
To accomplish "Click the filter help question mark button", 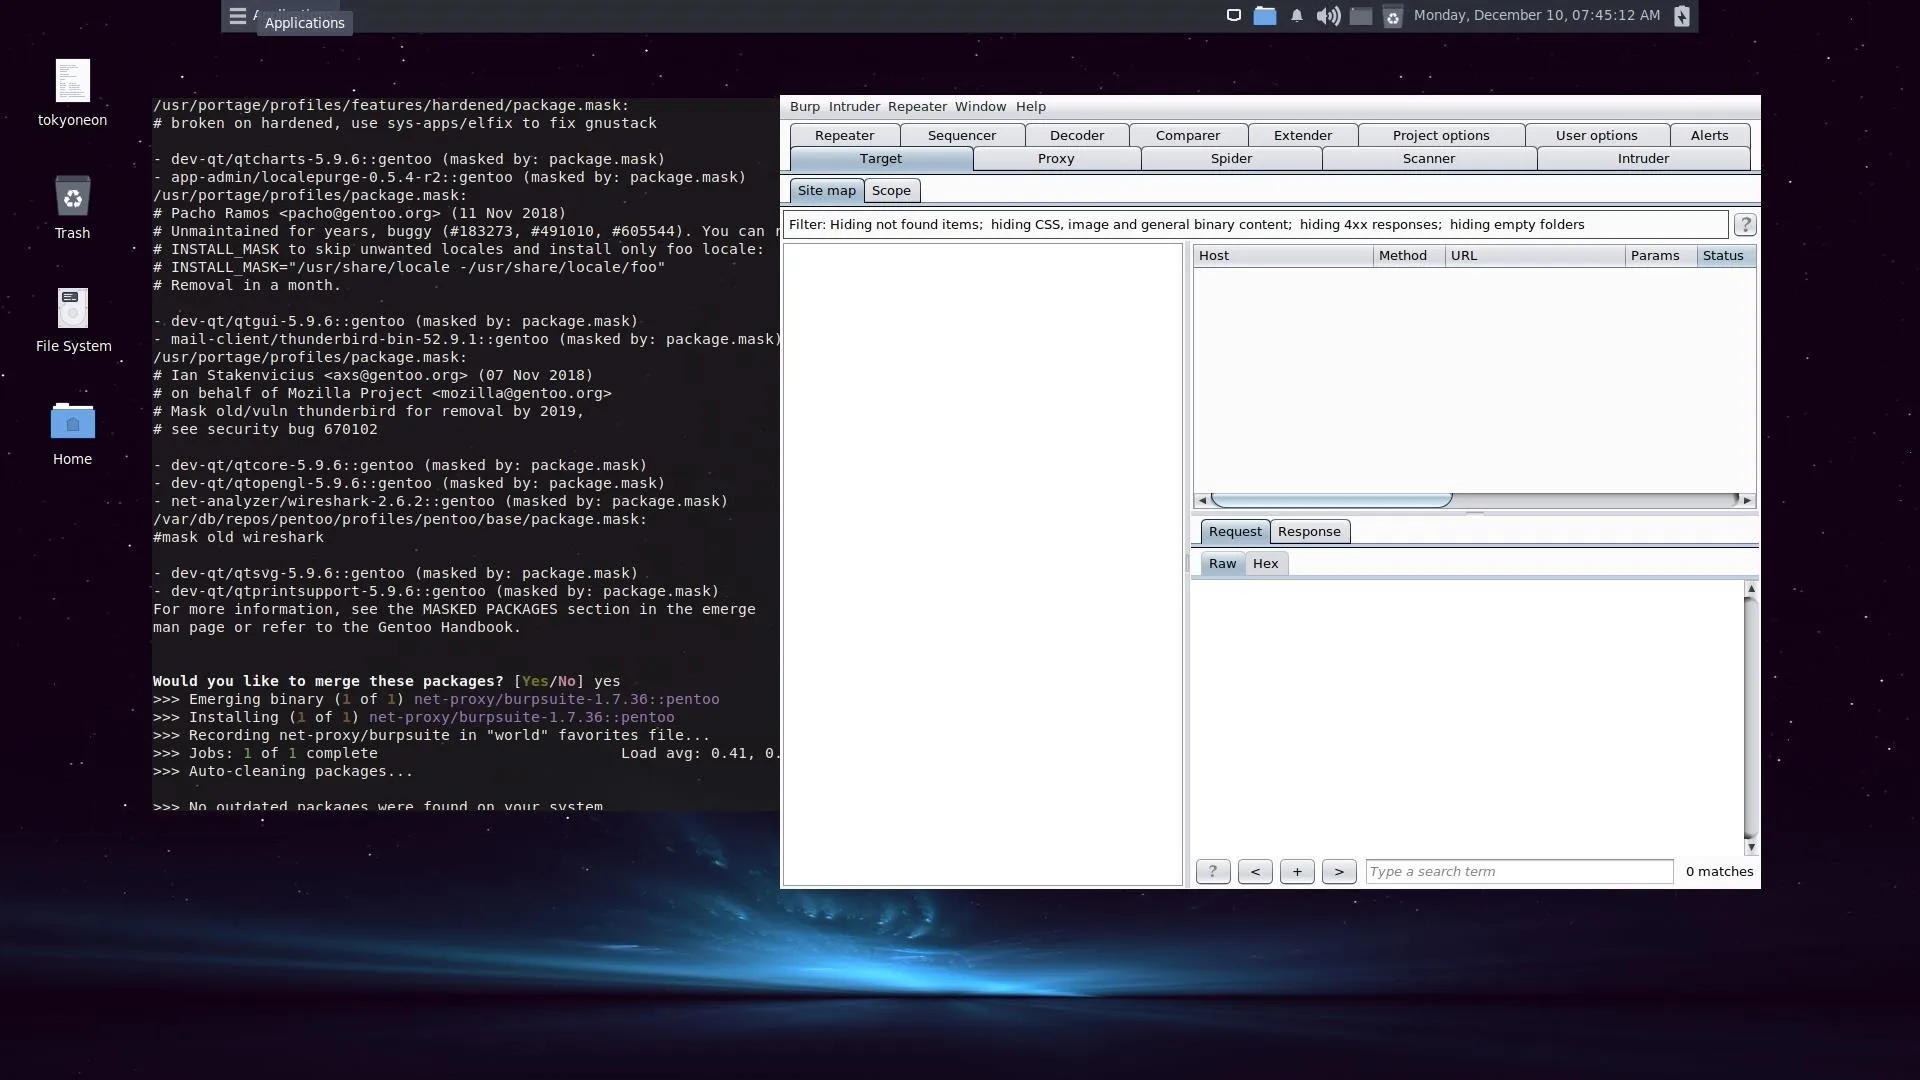I will (1745, 225).
